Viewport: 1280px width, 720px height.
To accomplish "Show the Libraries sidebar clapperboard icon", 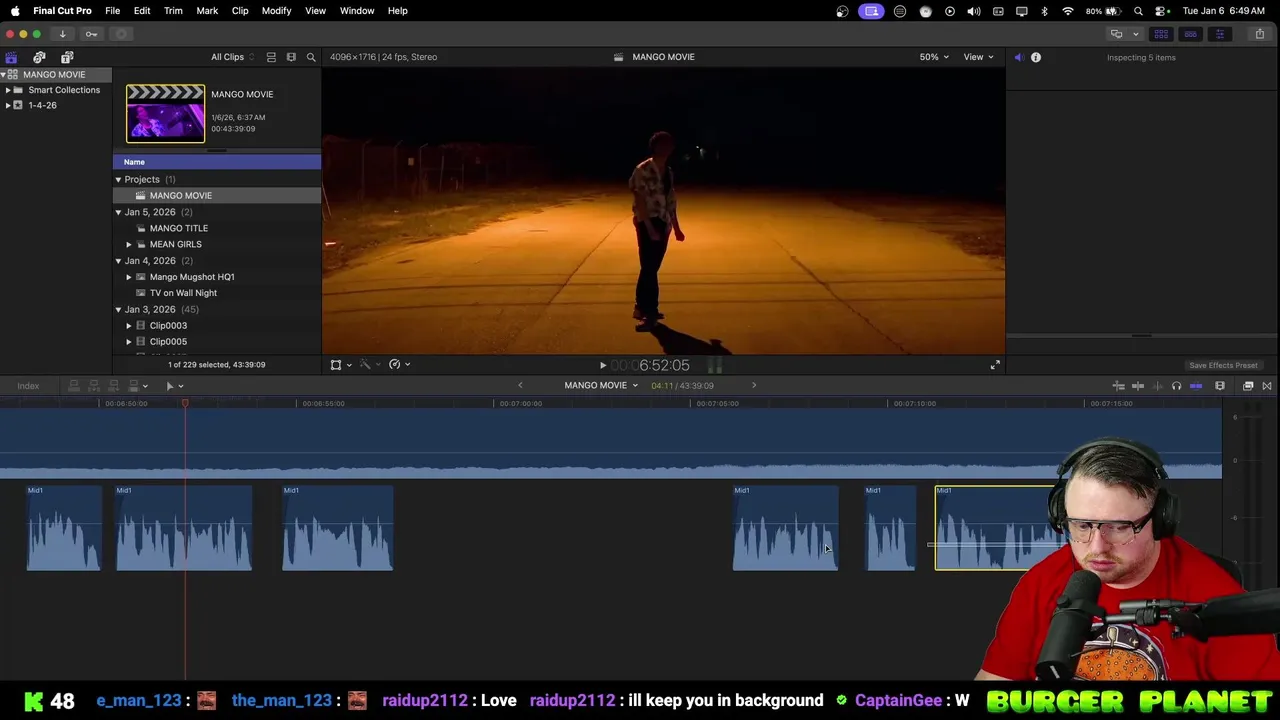I will (11, 57).
